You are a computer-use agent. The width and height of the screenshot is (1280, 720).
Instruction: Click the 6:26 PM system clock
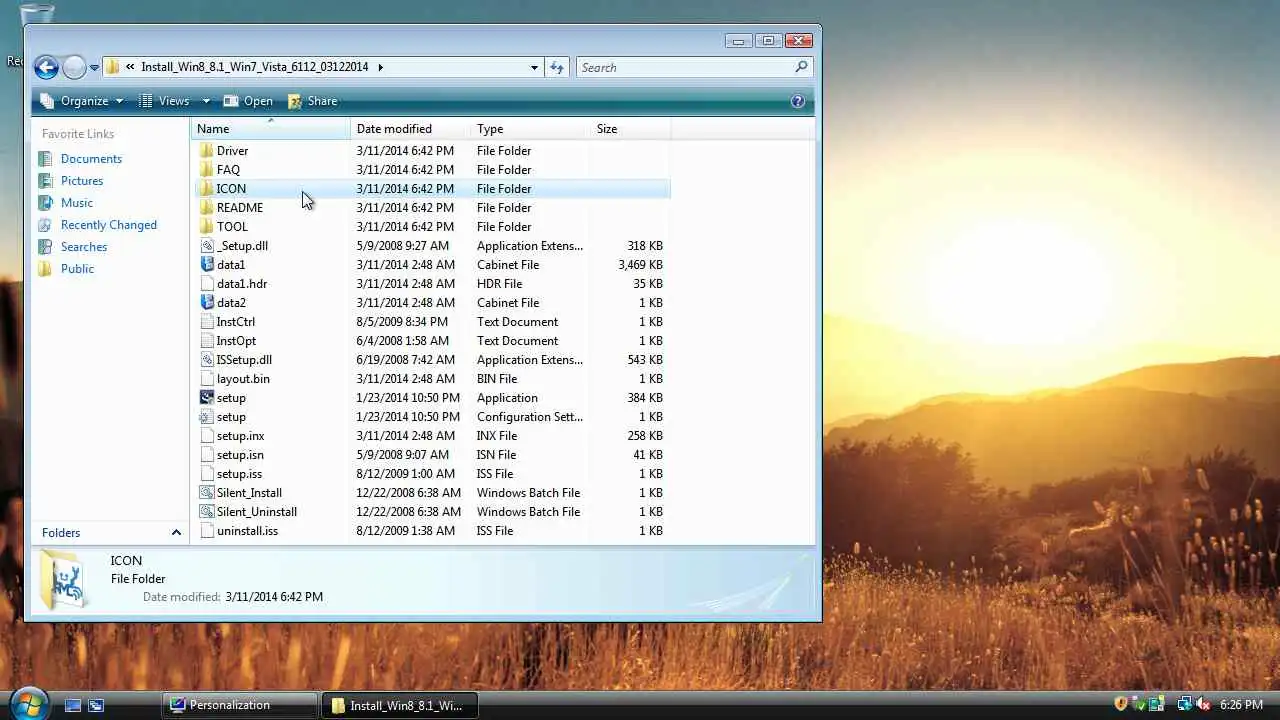(1241, 705)
